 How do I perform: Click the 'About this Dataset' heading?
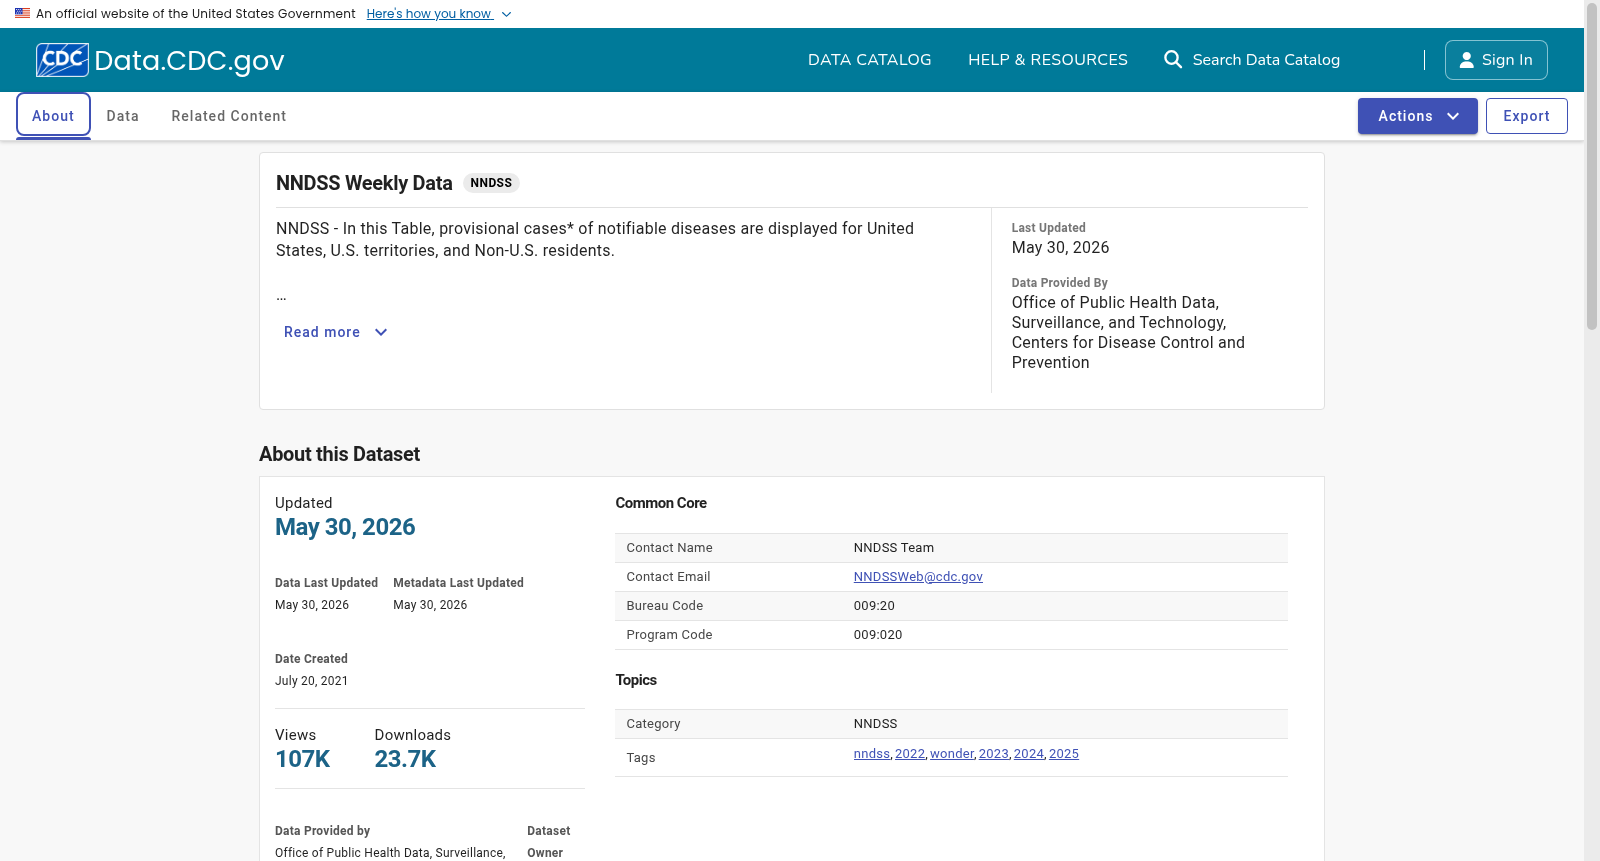pos(339,454)
